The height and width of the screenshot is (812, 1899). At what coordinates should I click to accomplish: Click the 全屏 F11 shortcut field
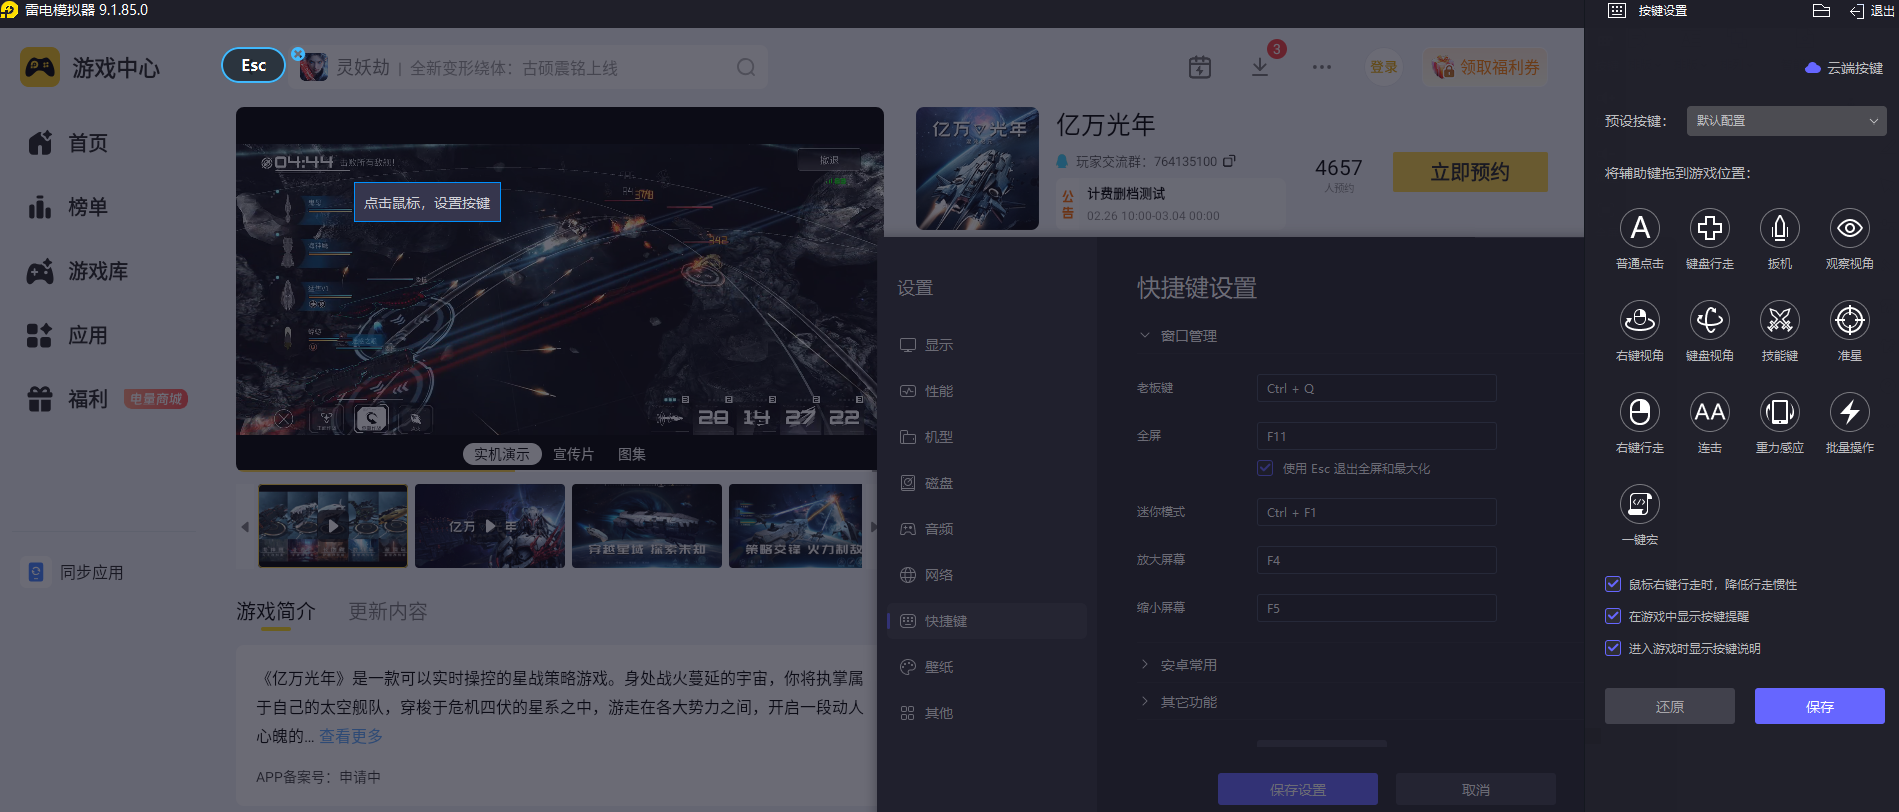tap(1375, 436)
